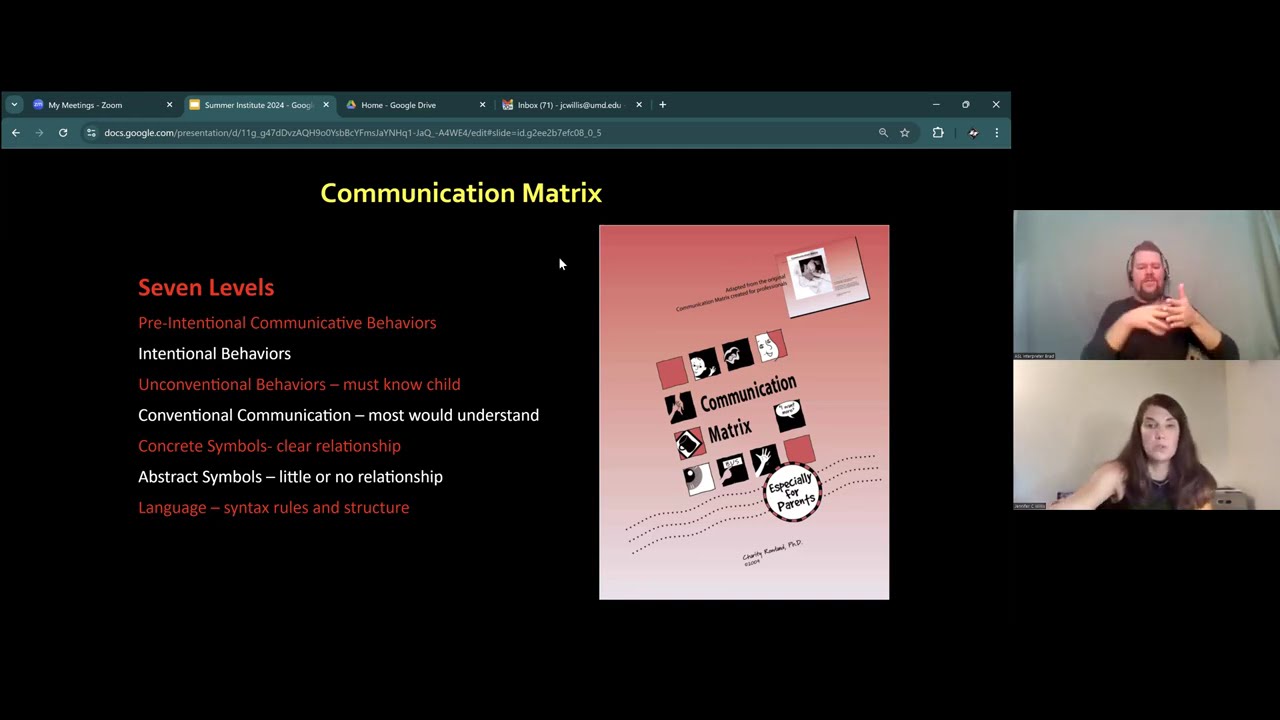Open the zoom magnifier icon in address bar

tap(883, 132)
